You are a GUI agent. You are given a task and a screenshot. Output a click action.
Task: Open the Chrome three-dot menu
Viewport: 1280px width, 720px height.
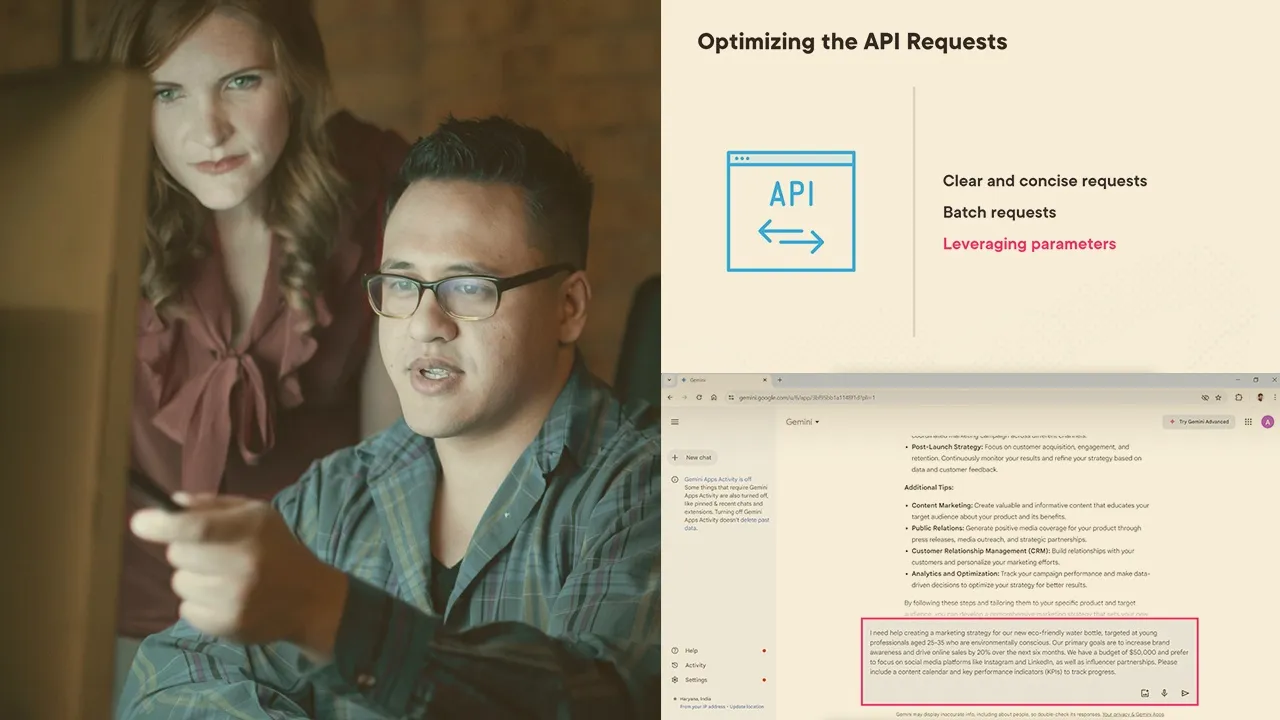[x=1273, y=397]
